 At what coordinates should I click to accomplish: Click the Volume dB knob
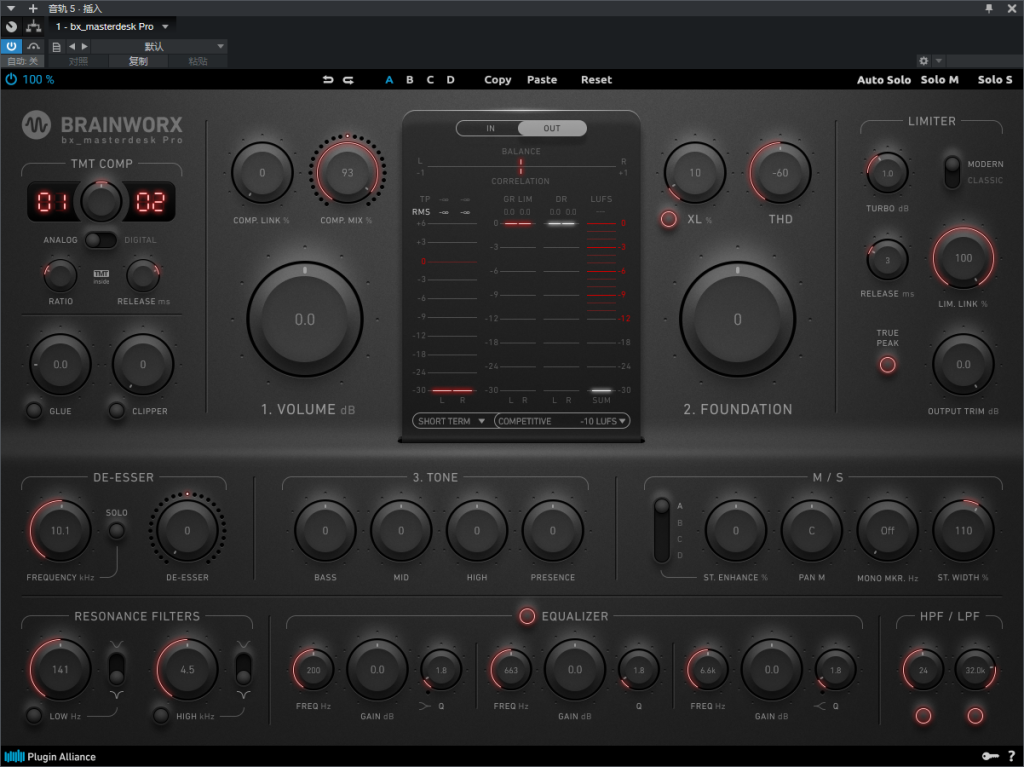tap(305, 319)
